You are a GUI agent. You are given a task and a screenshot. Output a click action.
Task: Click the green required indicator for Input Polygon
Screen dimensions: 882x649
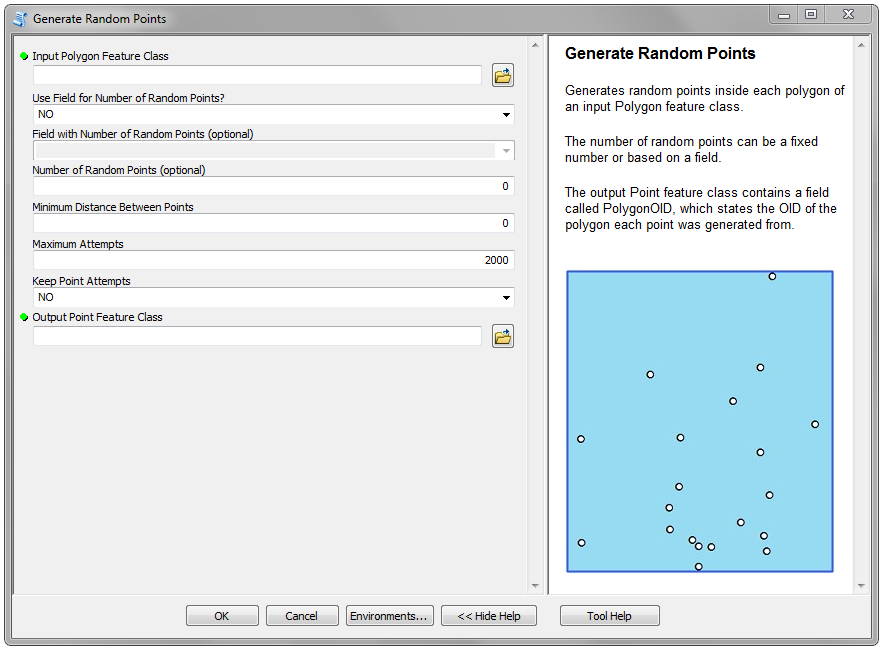(x=24, y=56)
